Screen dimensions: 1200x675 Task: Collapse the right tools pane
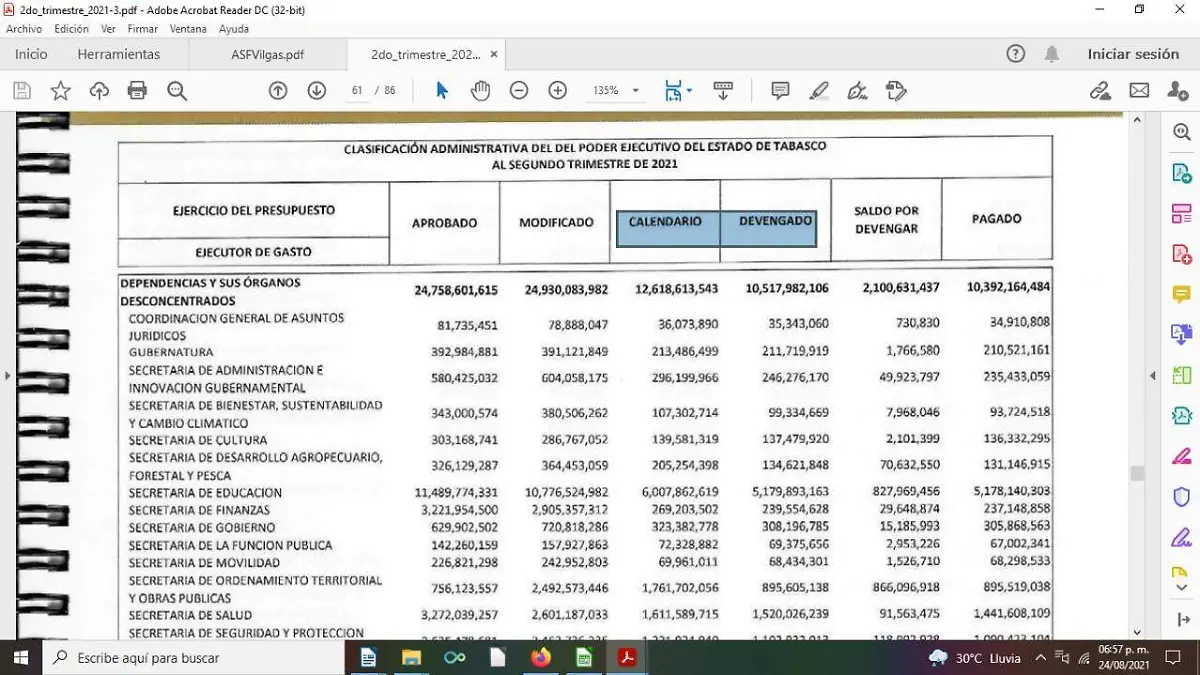1152,376
